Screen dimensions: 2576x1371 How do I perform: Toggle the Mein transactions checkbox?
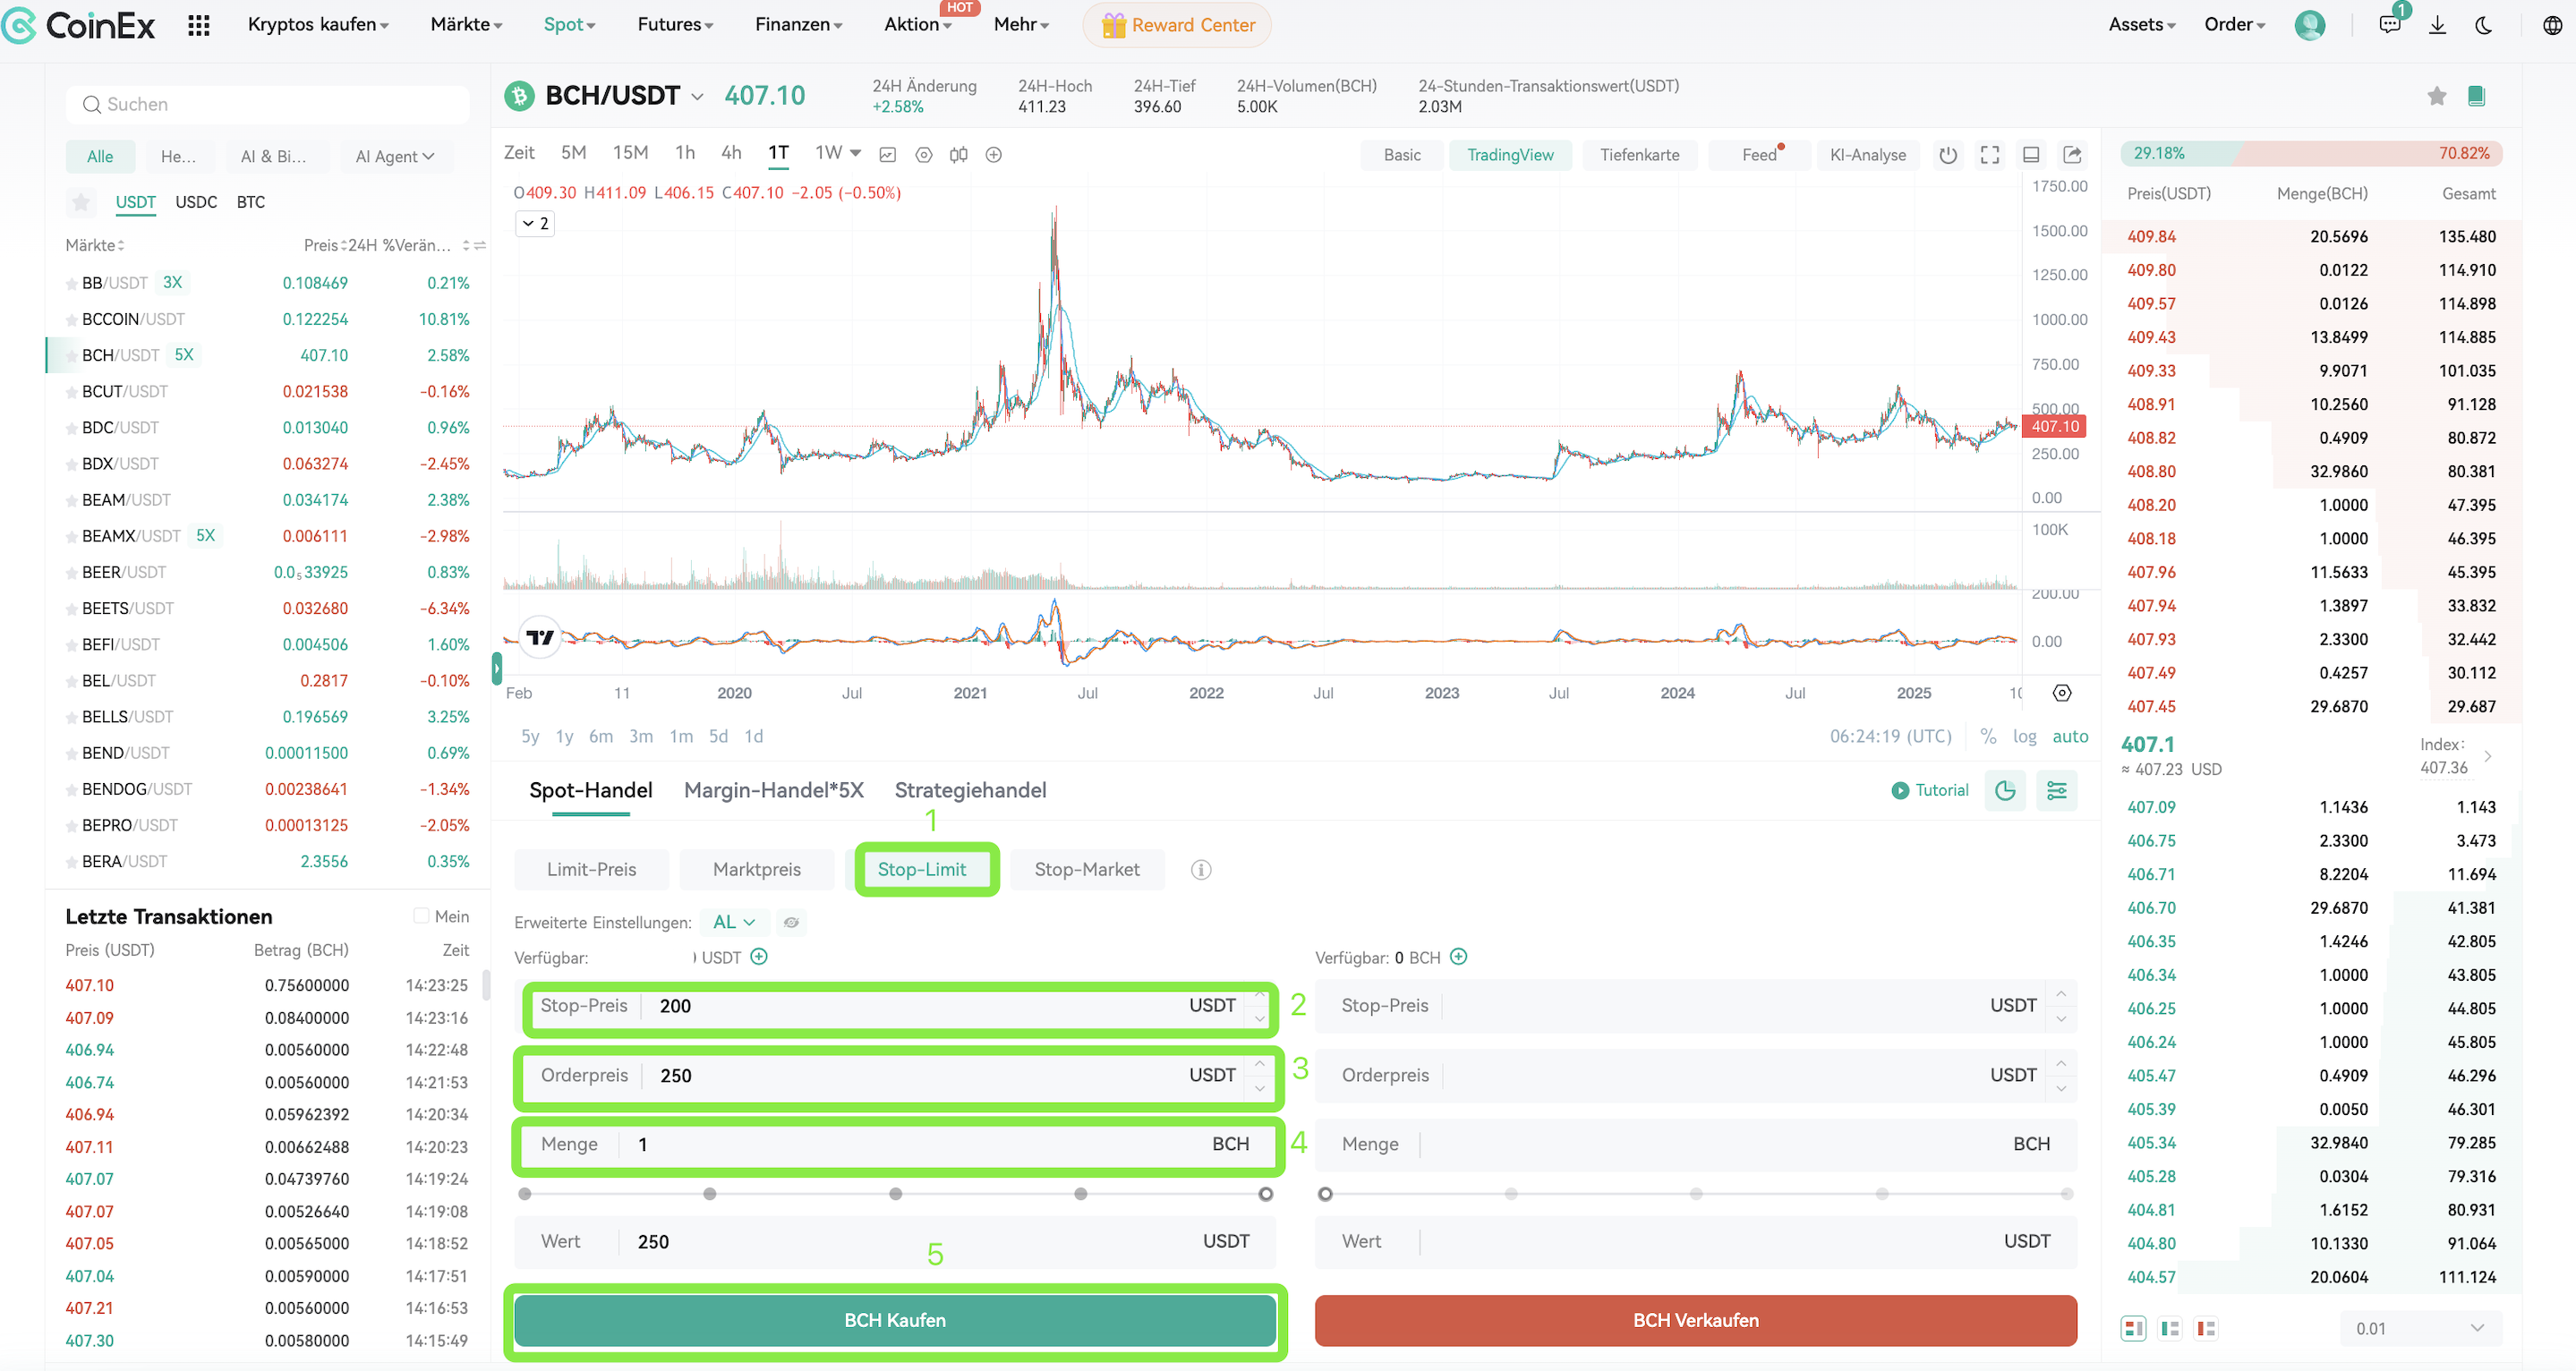click(421, 915)
